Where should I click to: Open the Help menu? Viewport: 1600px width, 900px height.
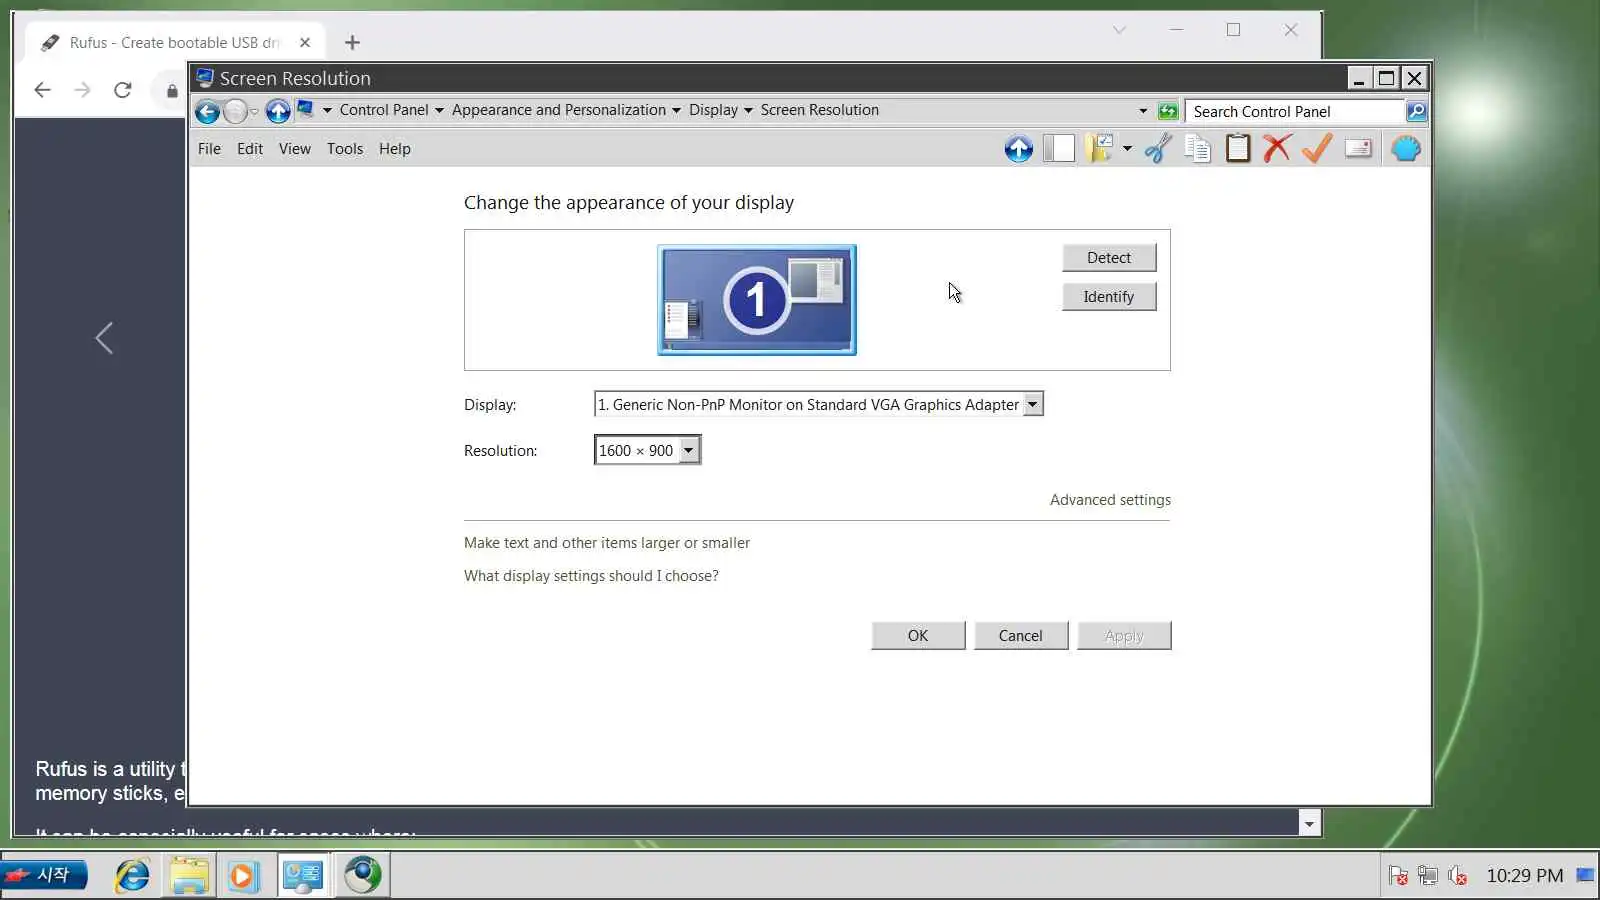395,149
